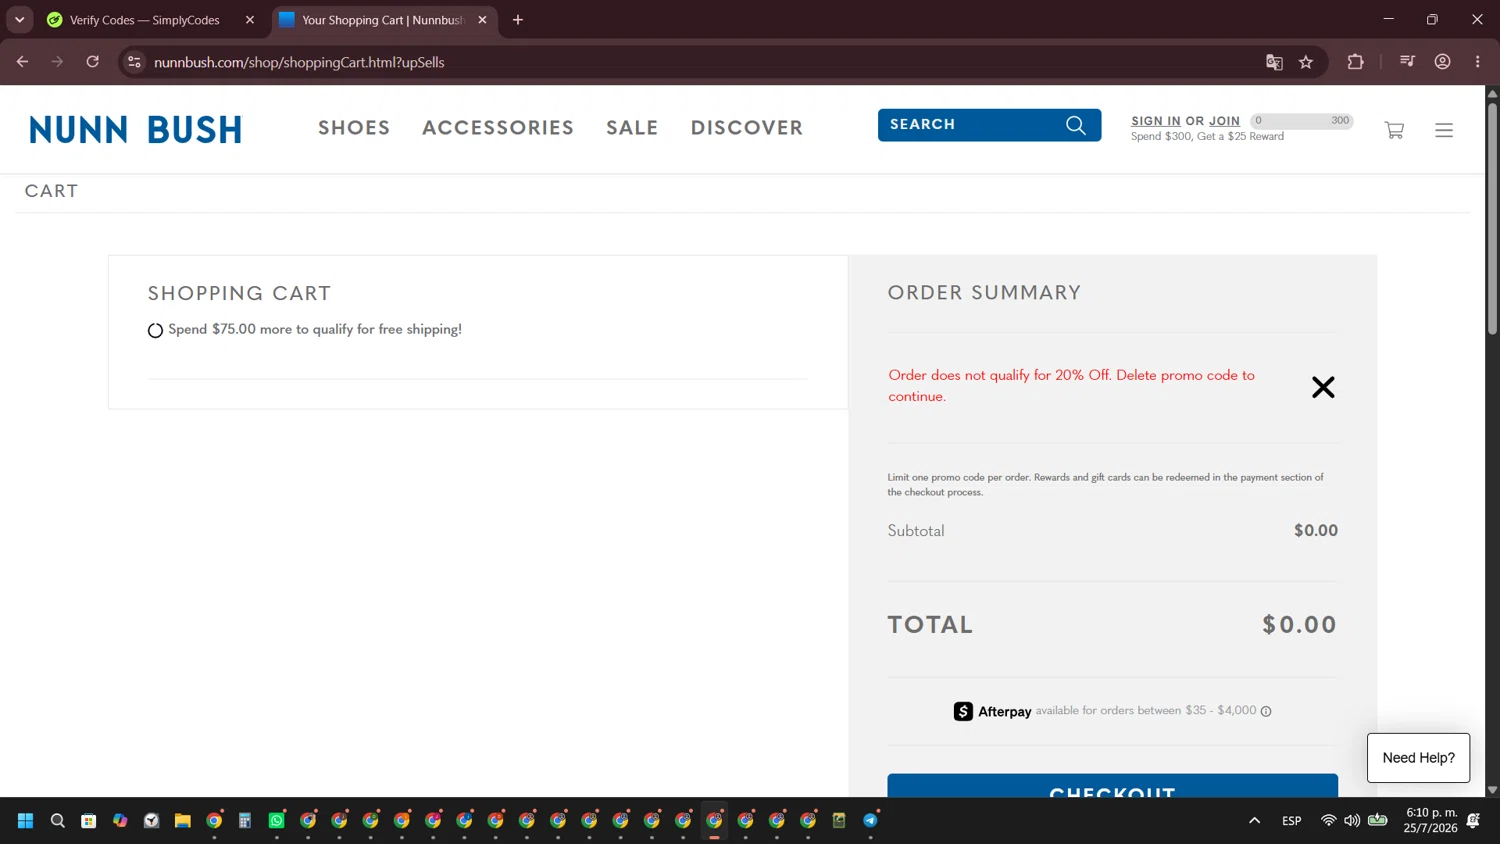Click into the SEARCH input field
Screen dimensions: 1500x844
click(x=970, y=125)
